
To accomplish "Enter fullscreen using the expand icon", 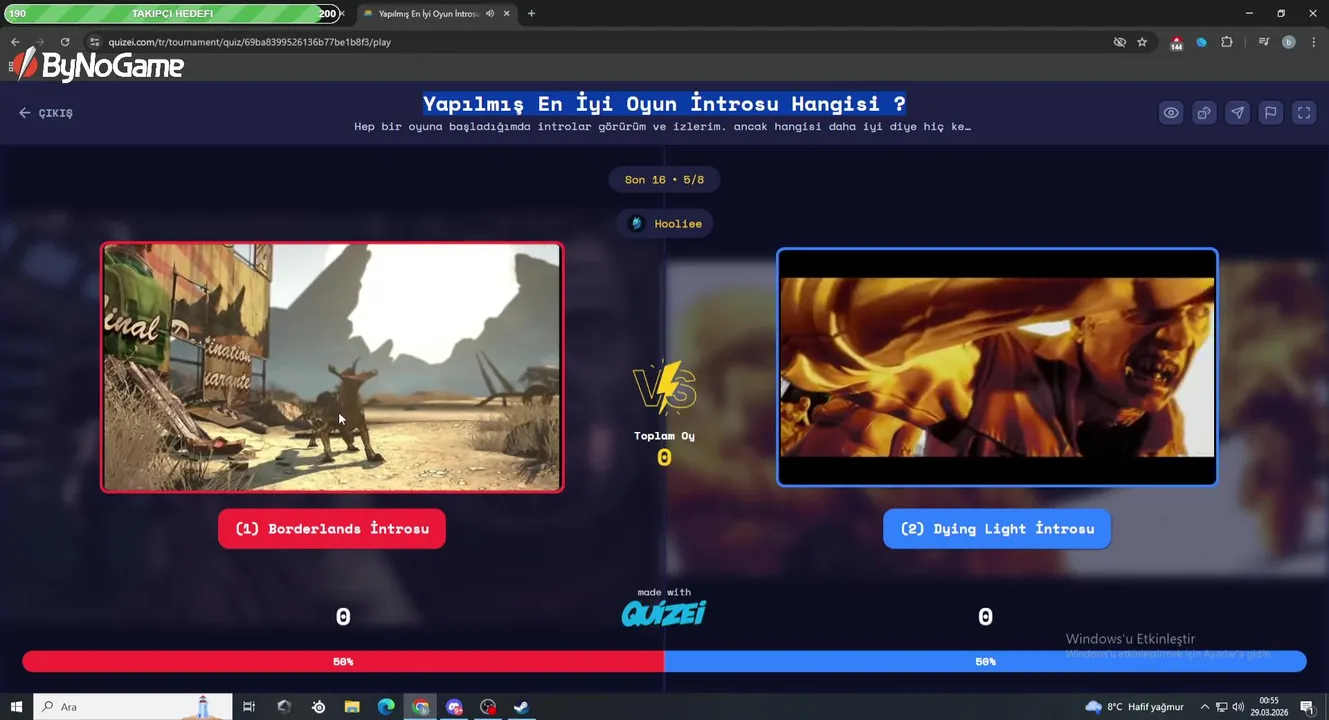I will coord(1304,113).
